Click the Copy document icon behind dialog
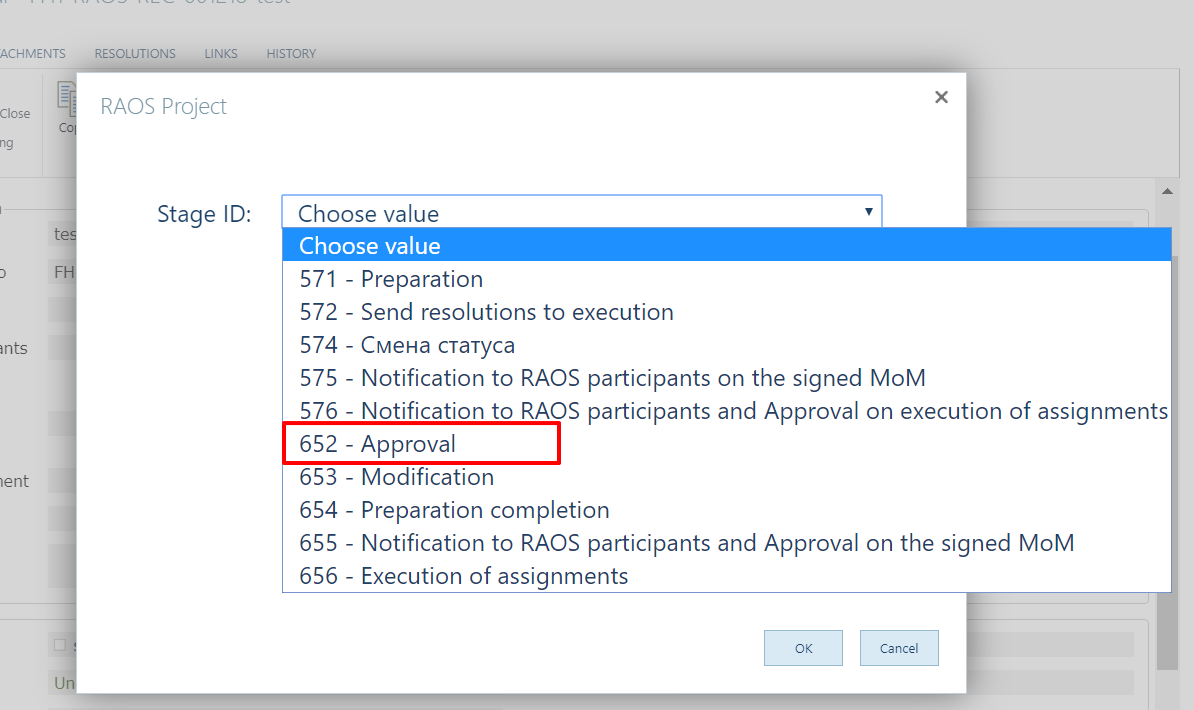The height and width of the screenshot is (710, 1194). pos(67,100)
